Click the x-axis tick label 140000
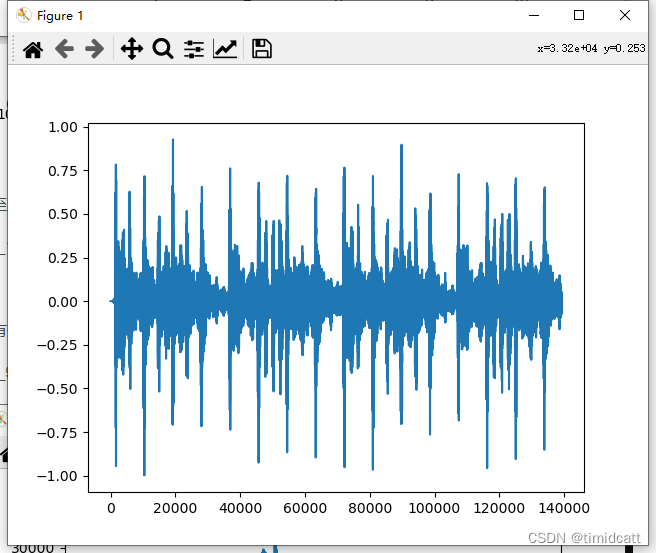The height and width of the screenshot is (553, 656). pos(564,508)
